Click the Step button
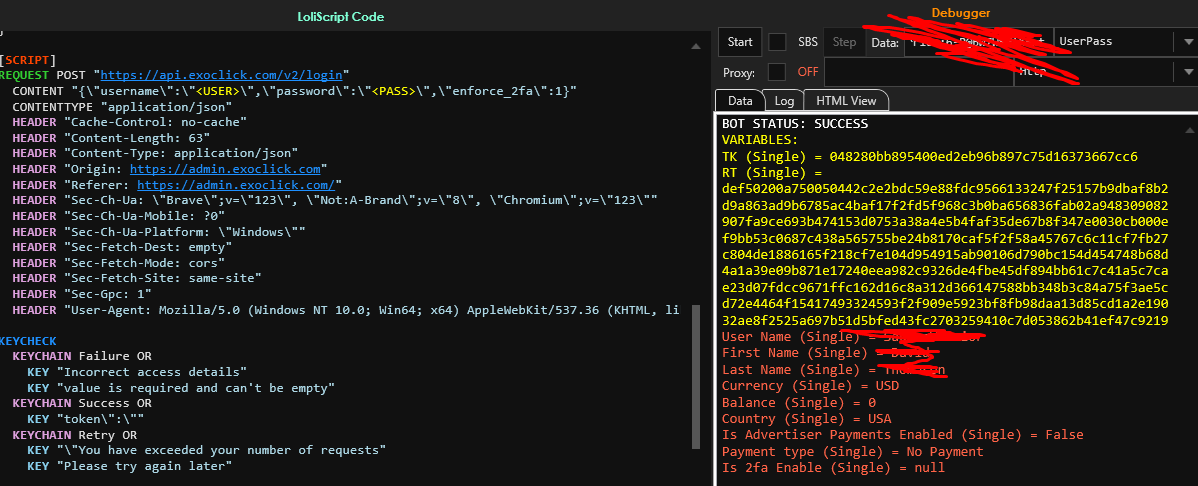 tap(844, 42)
